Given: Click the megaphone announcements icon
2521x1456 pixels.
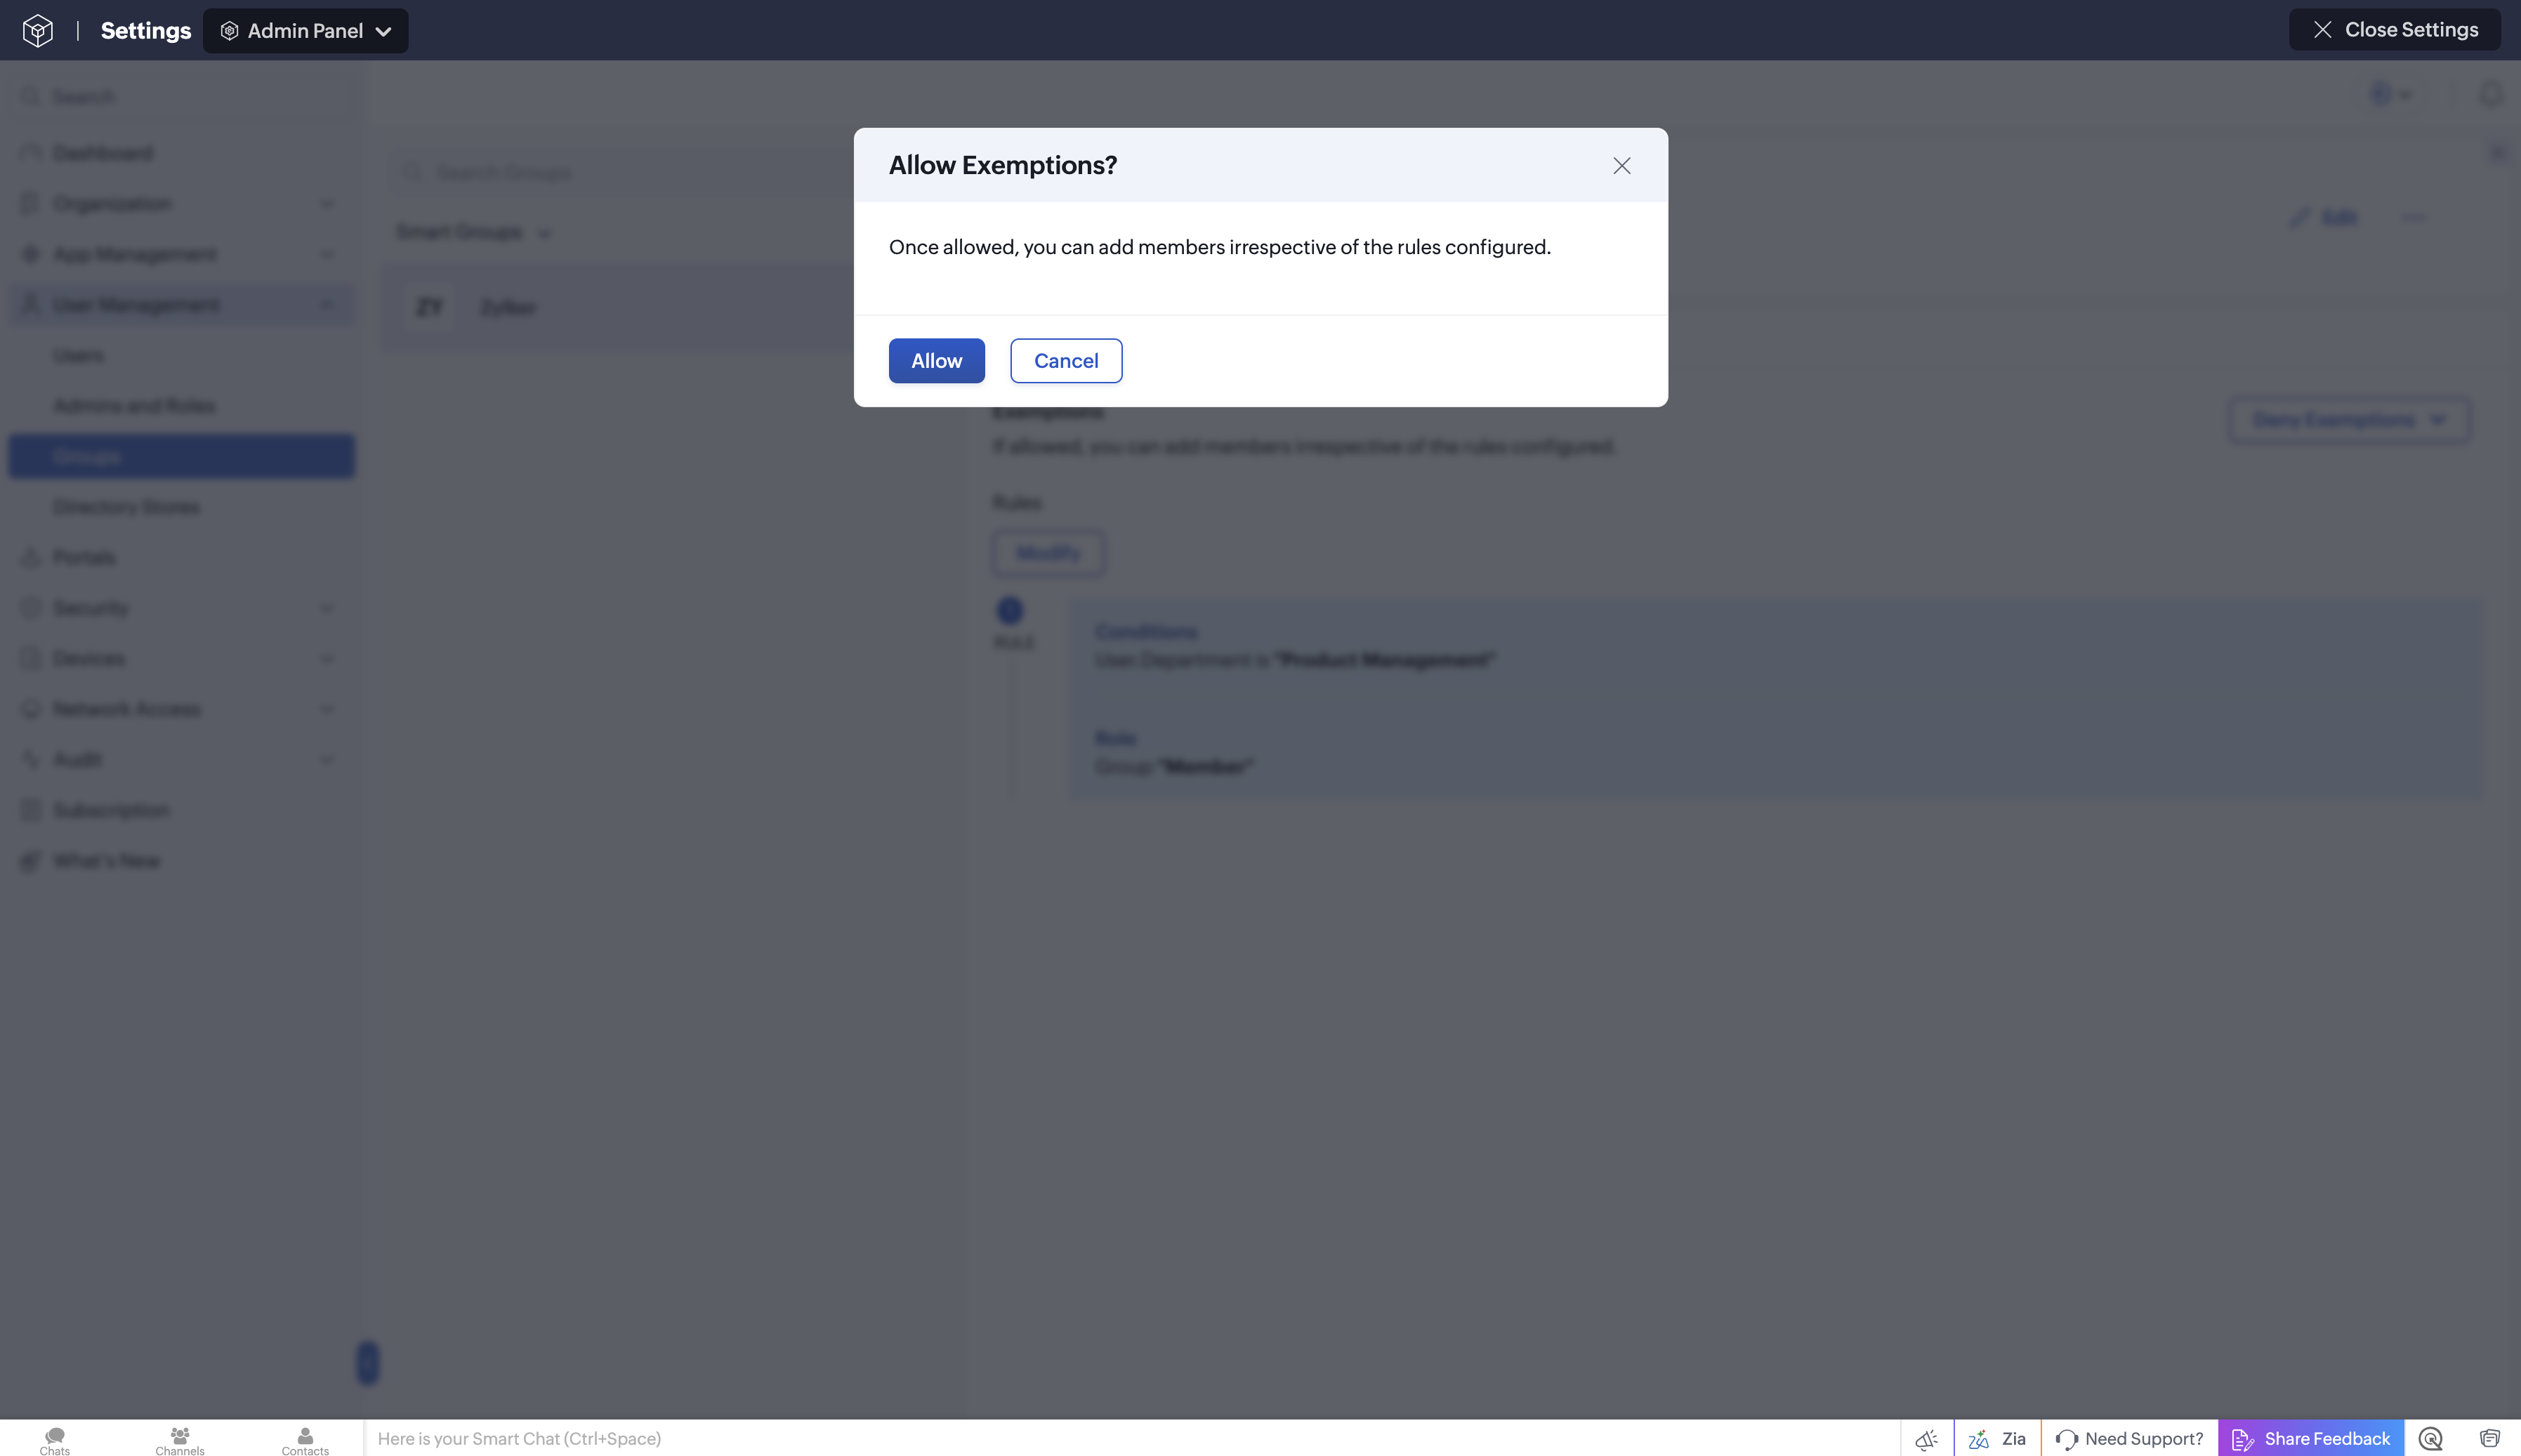Looking at the screenshot, I should [x=1926, y=1439].
